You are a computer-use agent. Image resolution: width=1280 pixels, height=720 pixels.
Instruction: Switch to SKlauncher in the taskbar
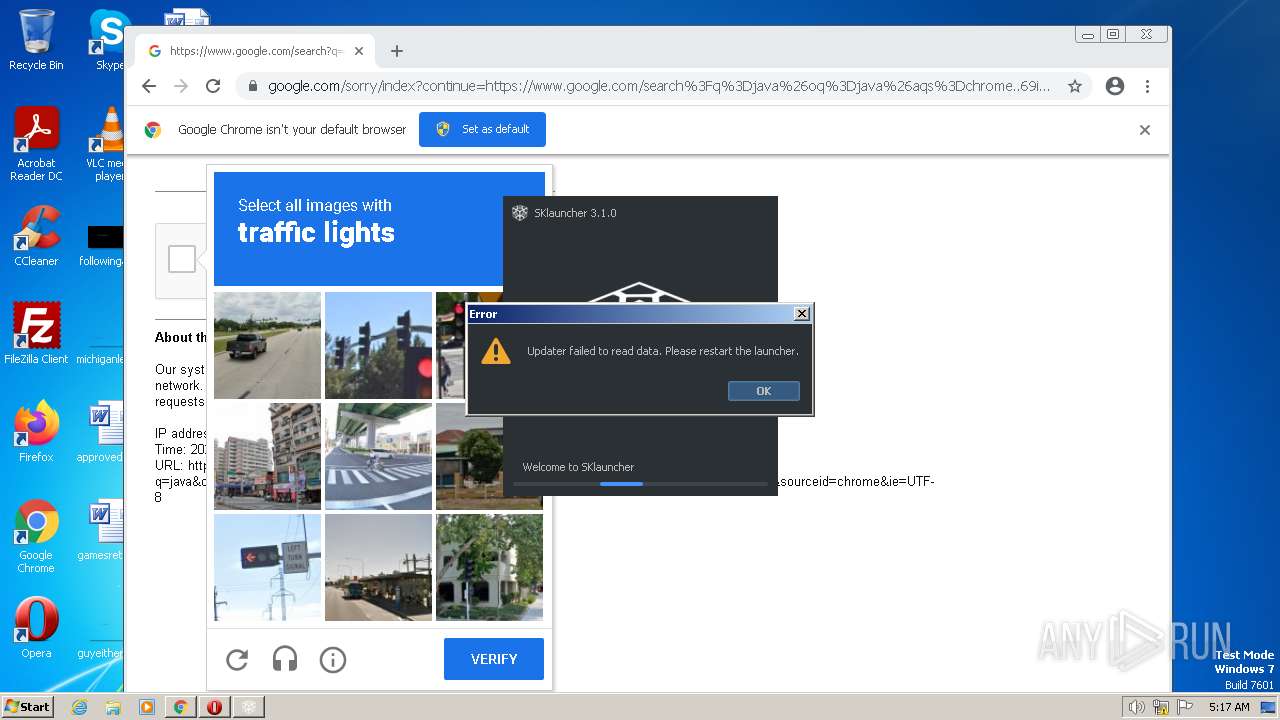tap(249, 707)
